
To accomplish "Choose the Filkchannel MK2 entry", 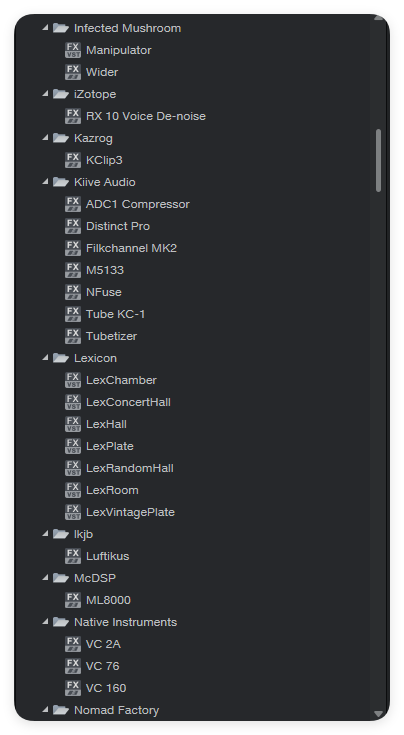I will [131, 248].
